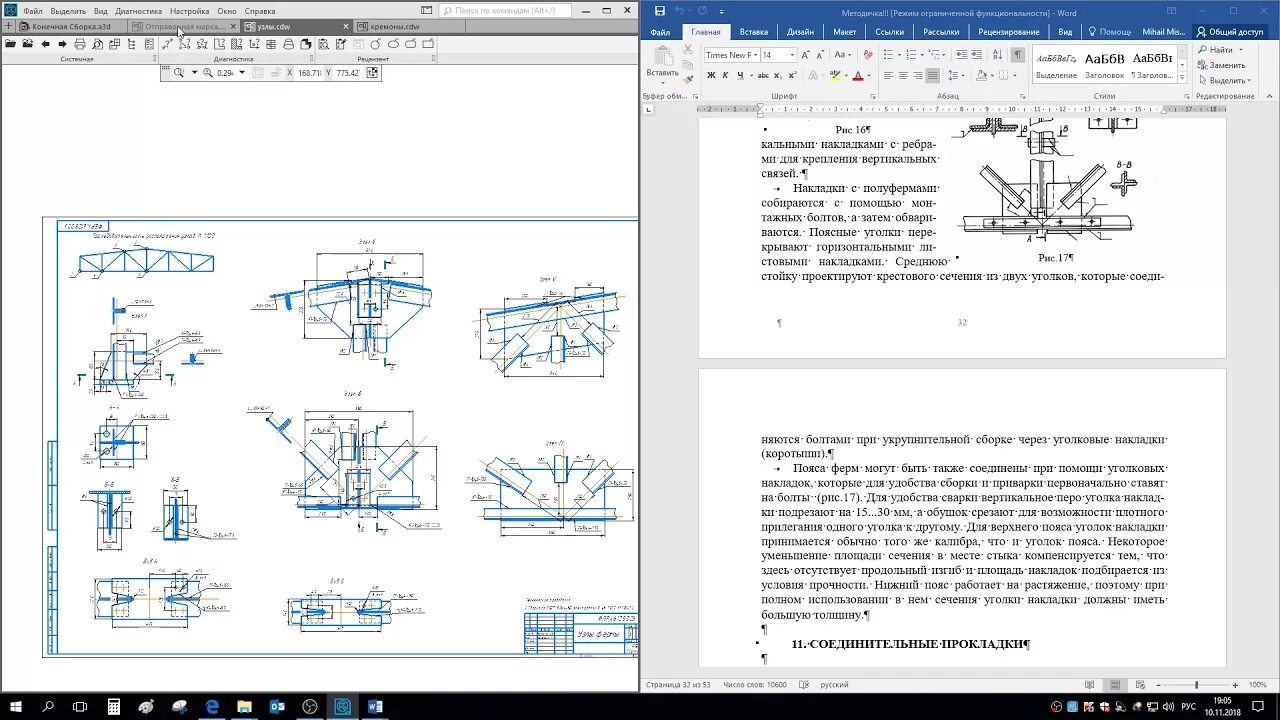Expand the Word styles gallery

(x=1181, y=77)
